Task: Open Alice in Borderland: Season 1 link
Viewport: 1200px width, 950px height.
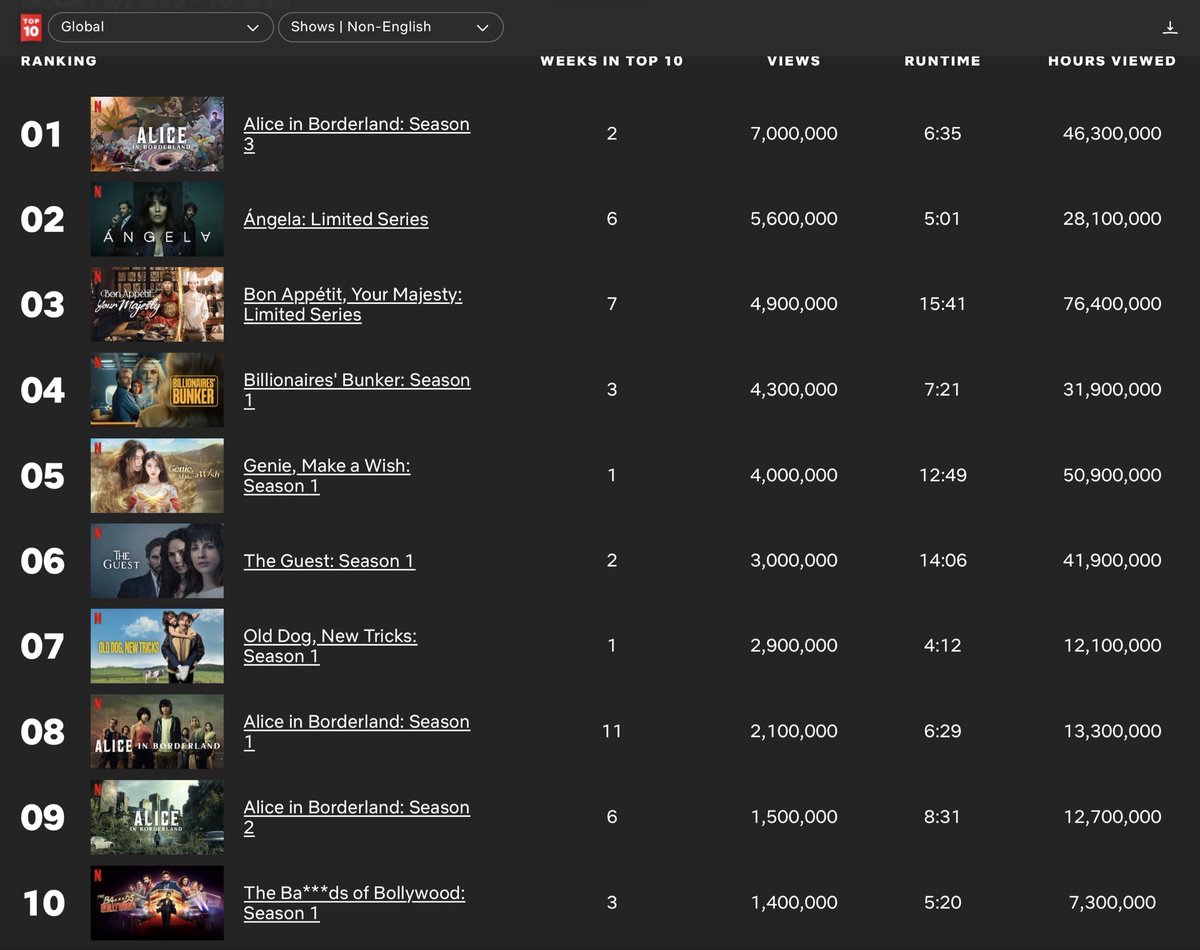Action: click(x=357, y=731)
